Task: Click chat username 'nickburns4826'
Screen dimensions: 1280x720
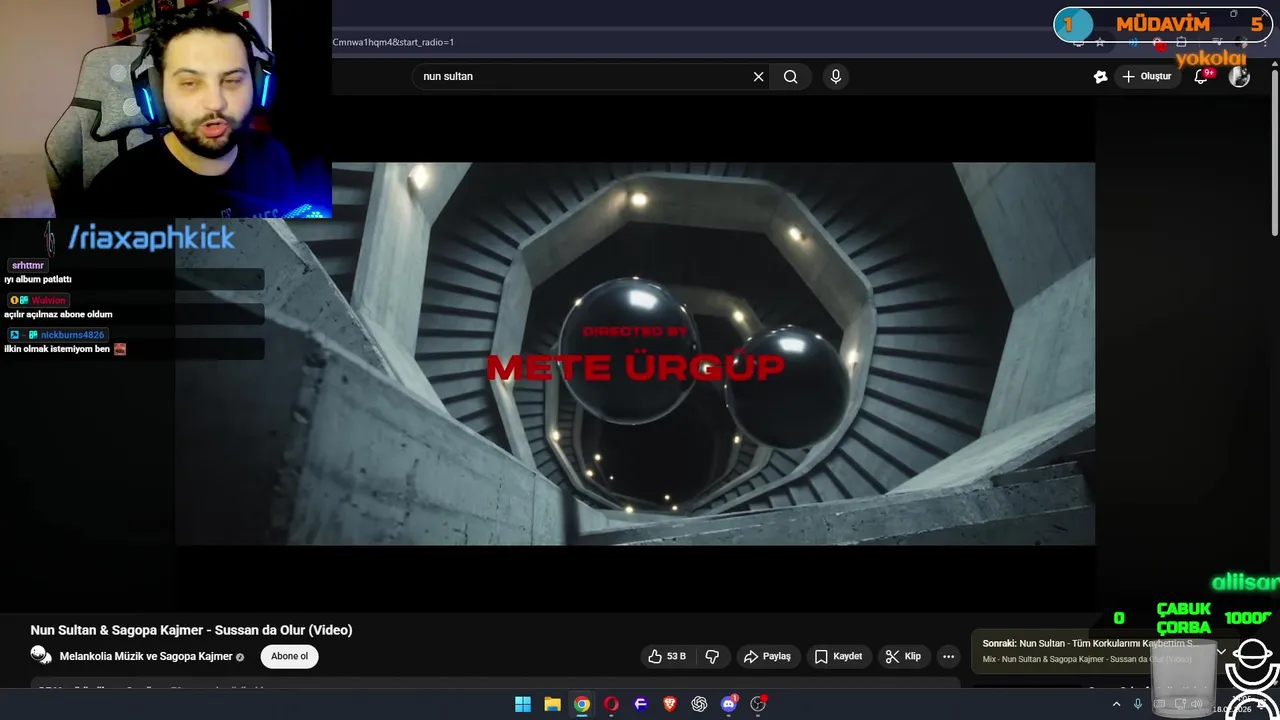Action: (72, 335)
